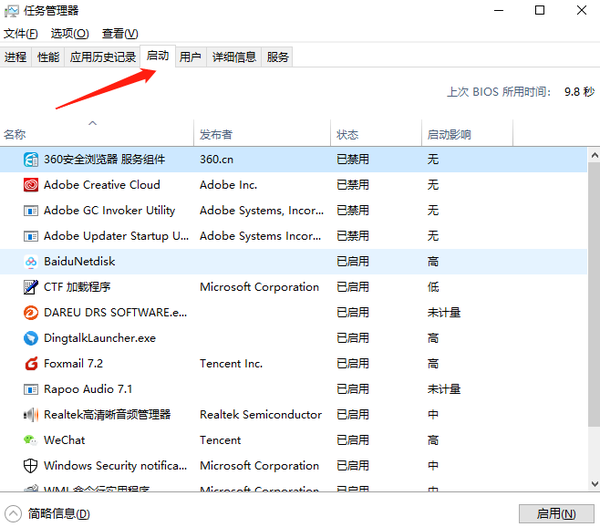Switch to the 进程 tab
This screenshot has width=600, height=527.
(16, 57)
